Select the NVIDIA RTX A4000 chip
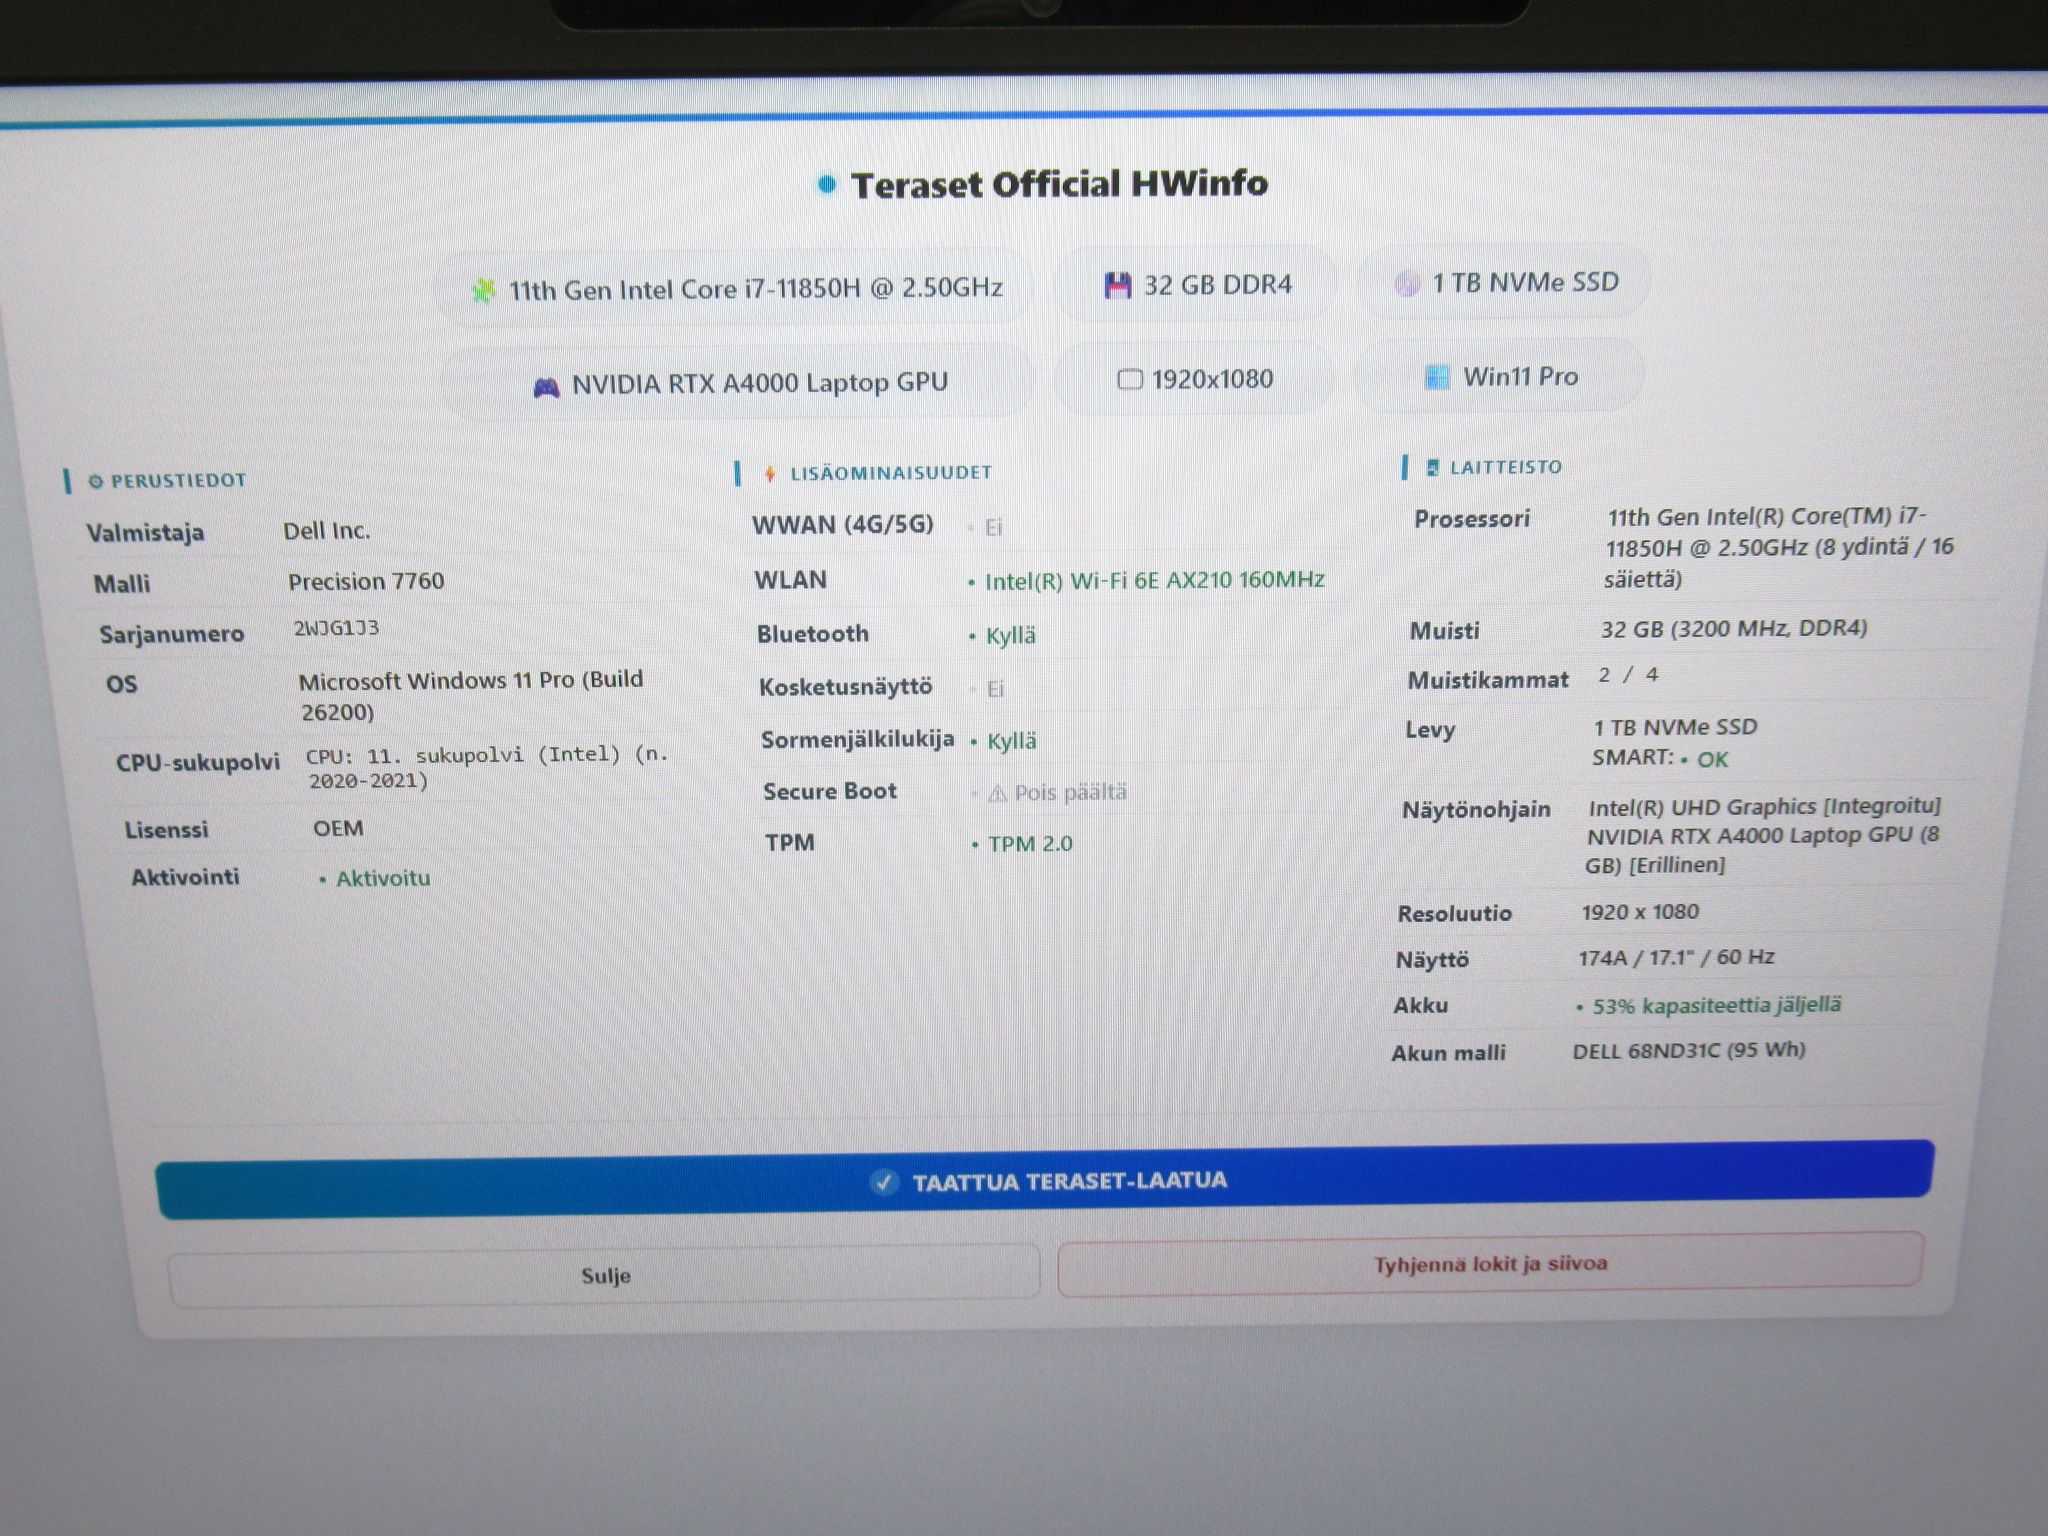The width and height of the screenshot is (2048, 1536). 738,383
